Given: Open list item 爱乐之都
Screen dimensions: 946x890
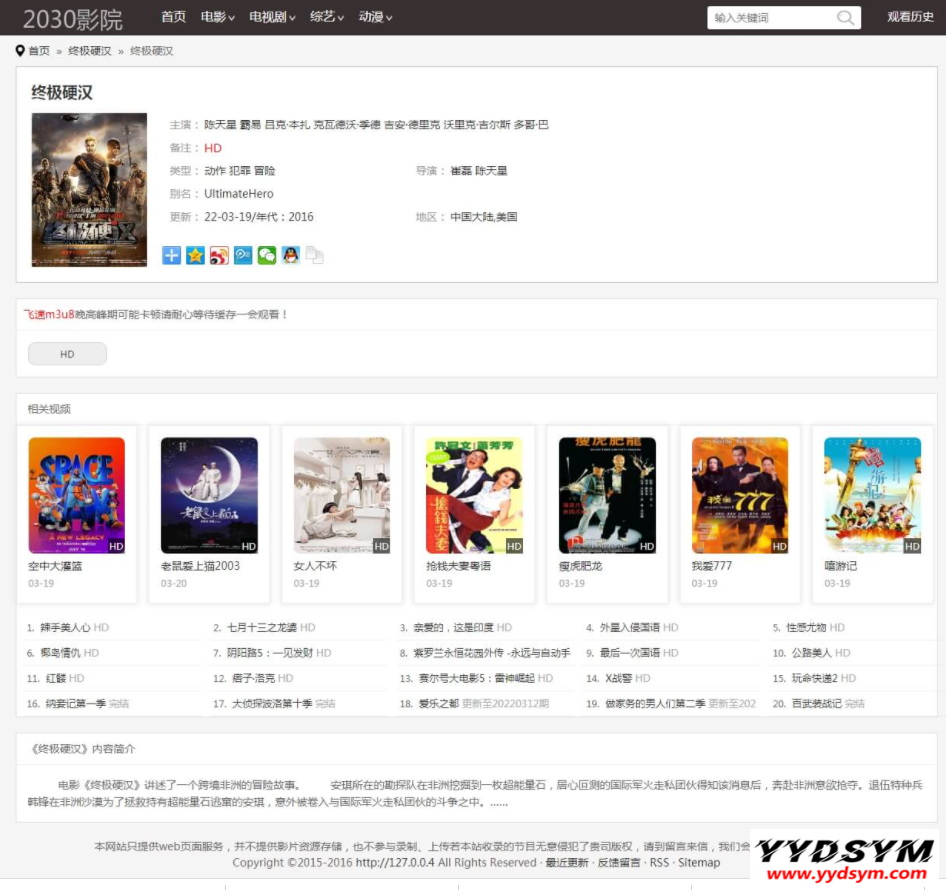Looking at the screenshot, I should tap(439, 704).
